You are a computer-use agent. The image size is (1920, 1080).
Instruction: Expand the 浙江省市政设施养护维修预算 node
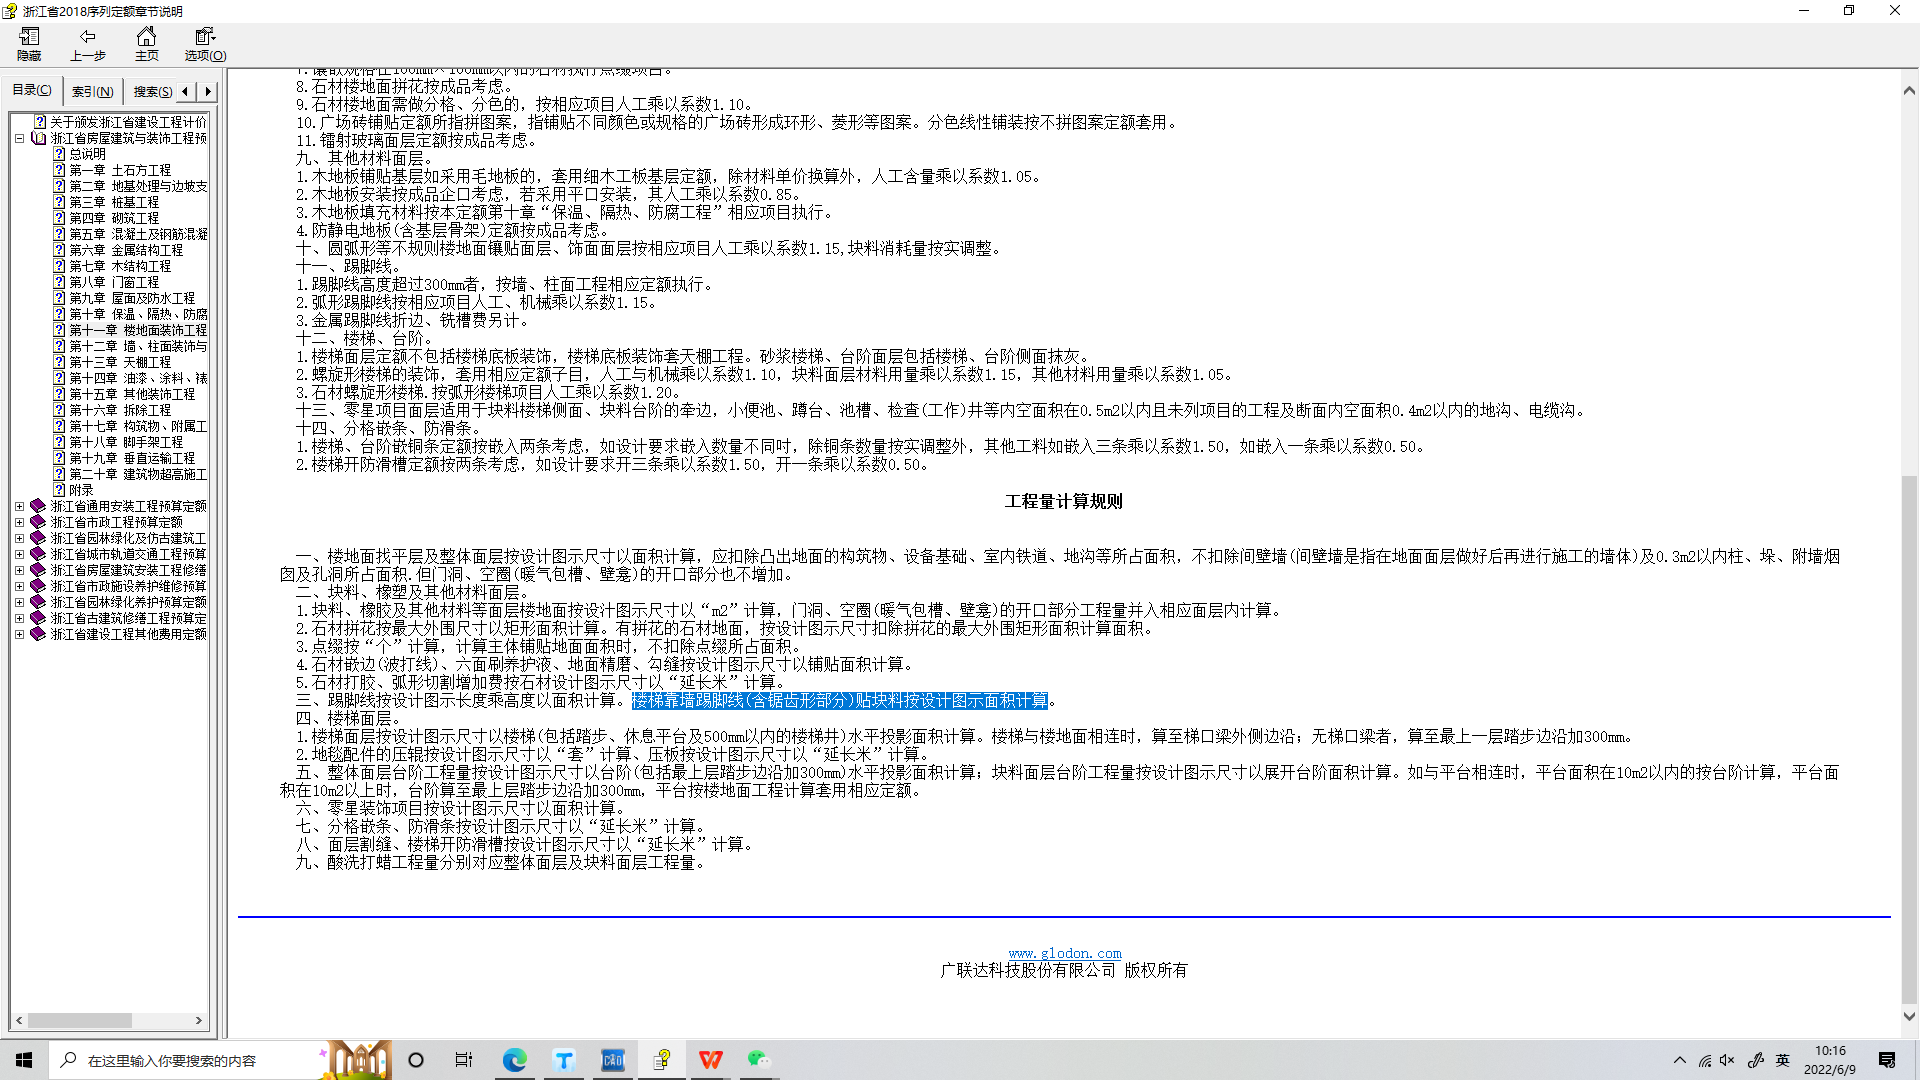(19, 586)
